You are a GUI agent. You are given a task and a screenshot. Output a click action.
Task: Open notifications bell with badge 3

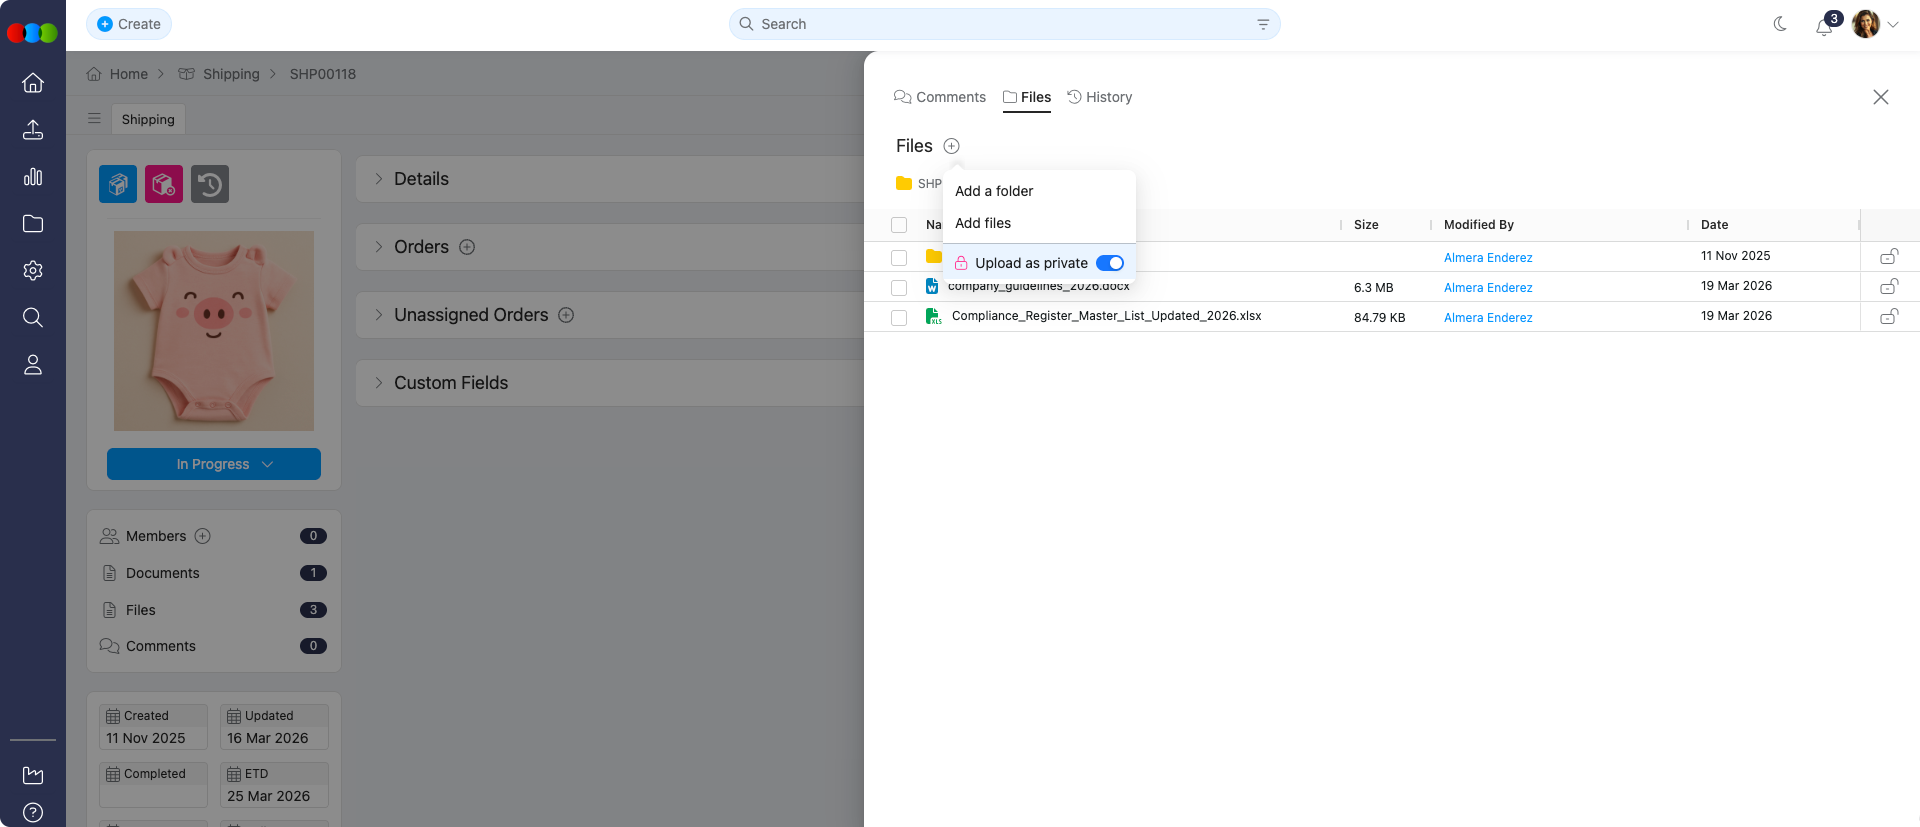click(1825, 26)
